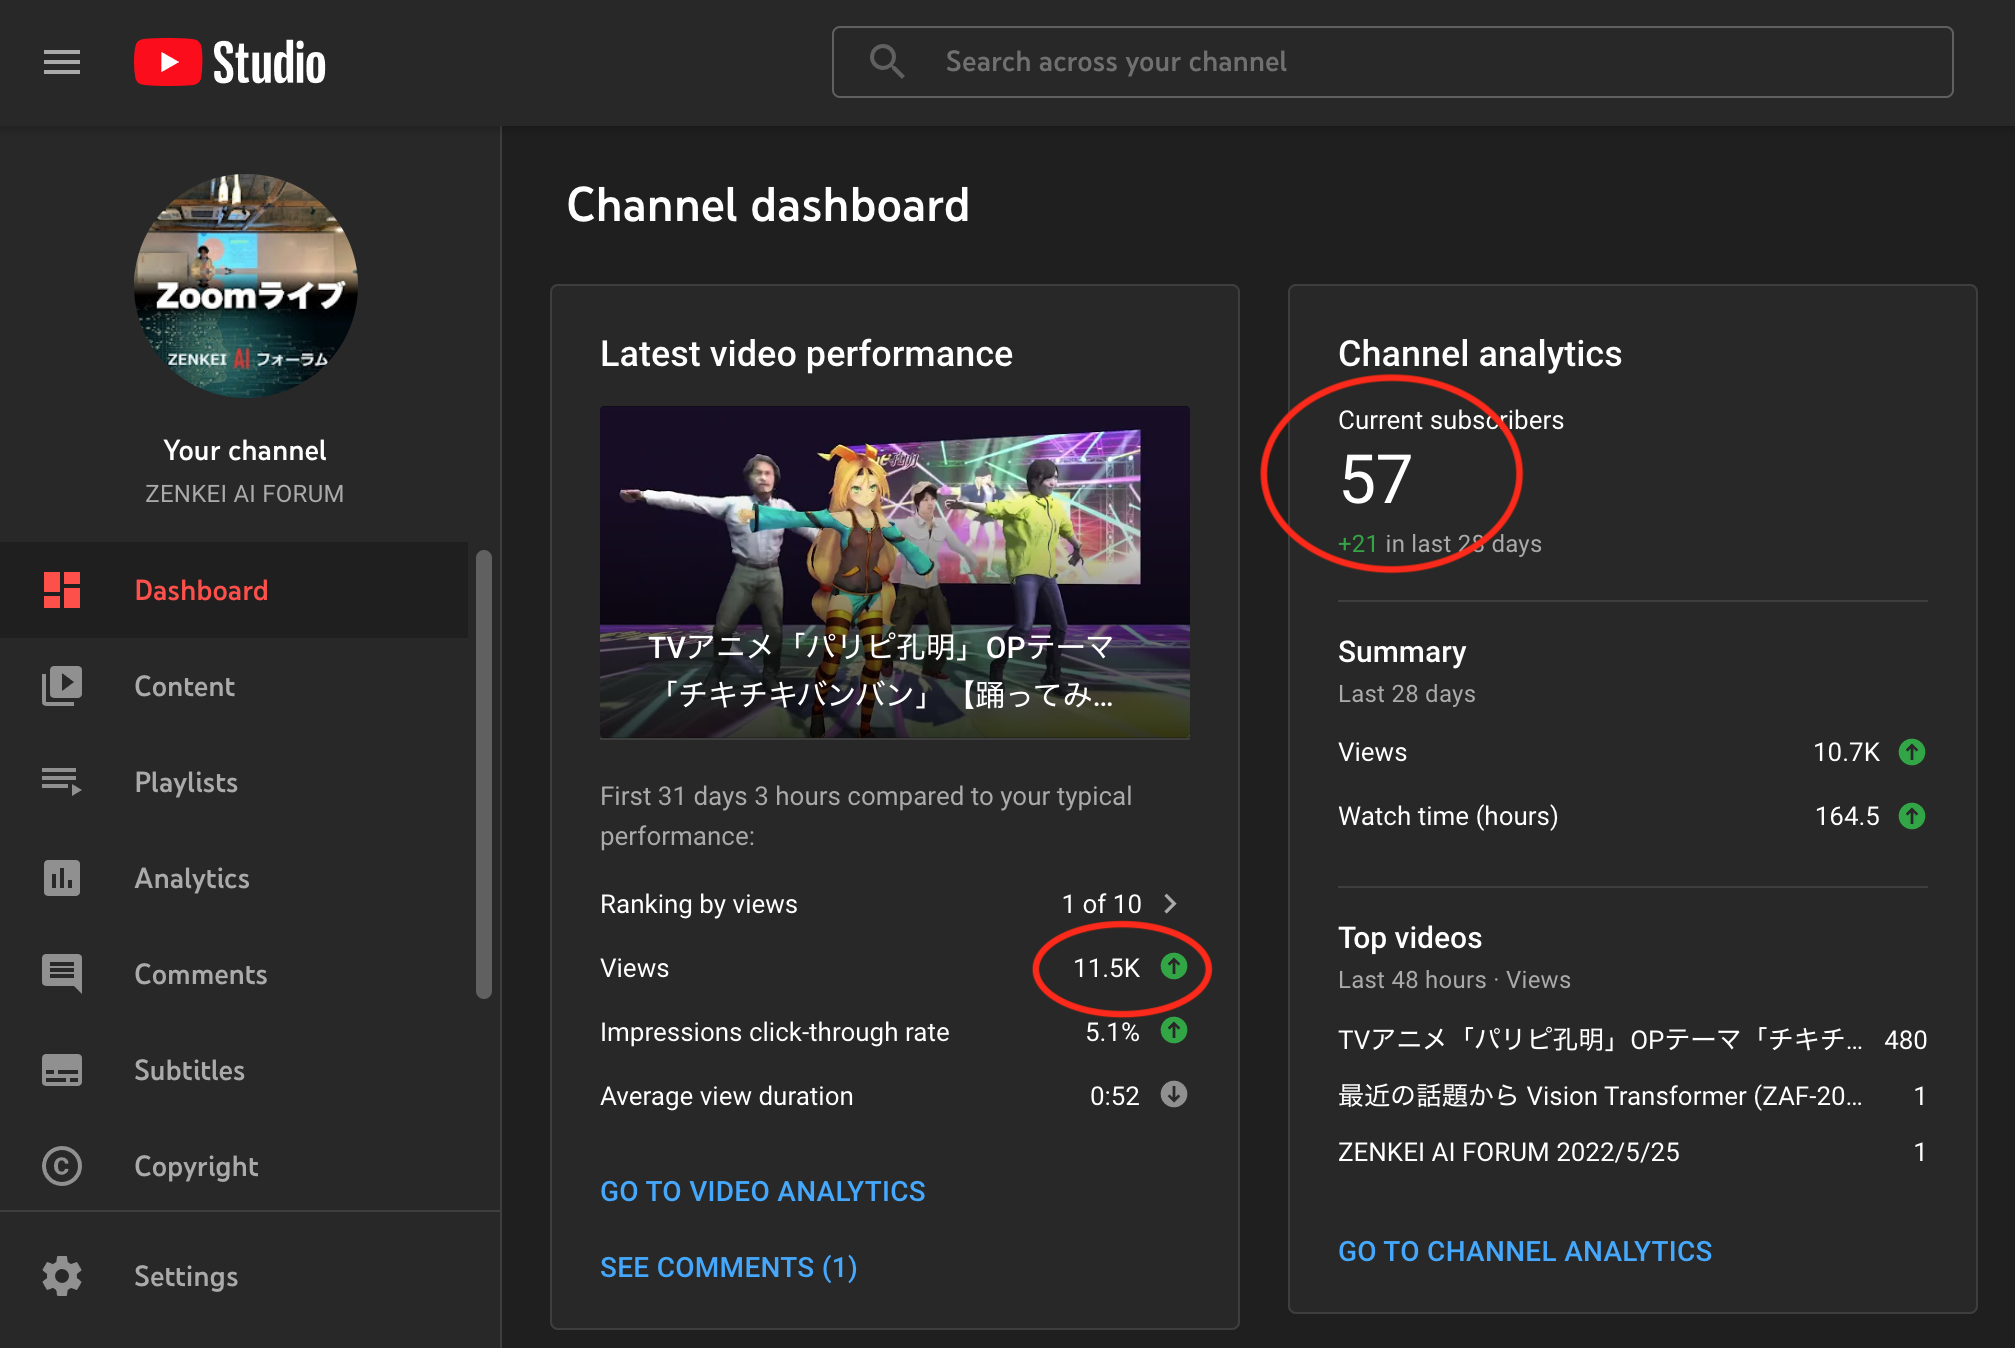
Task: Click the Copyright symbol icon
Action: [x=62, y=1166]
